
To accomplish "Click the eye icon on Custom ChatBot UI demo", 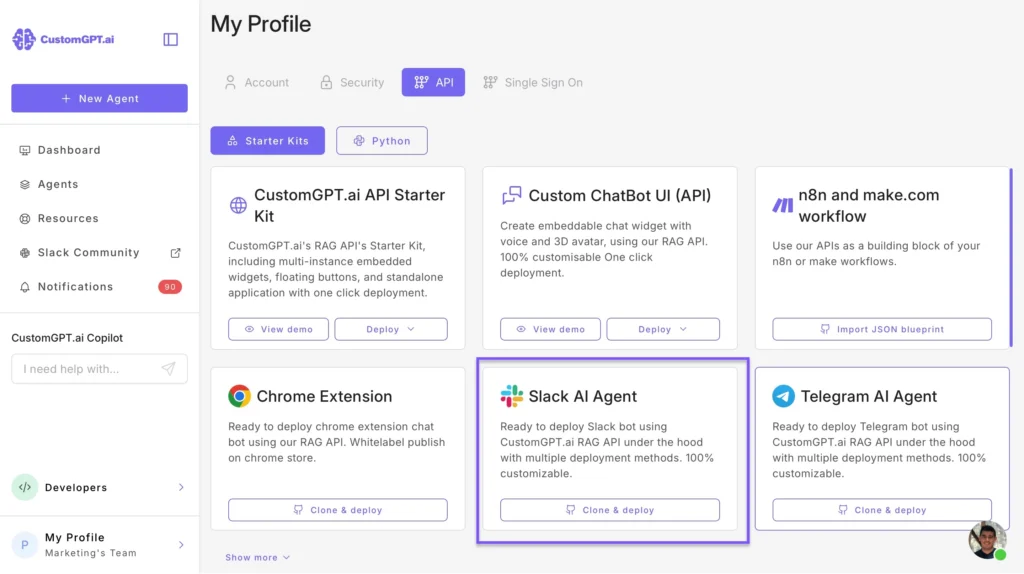I will [x=520, y=329].
